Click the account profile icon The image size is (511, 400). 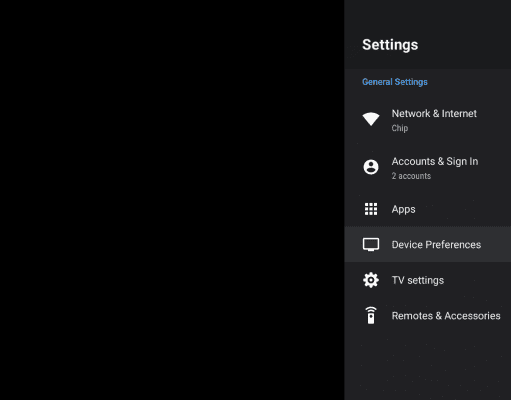pos(371,167)
